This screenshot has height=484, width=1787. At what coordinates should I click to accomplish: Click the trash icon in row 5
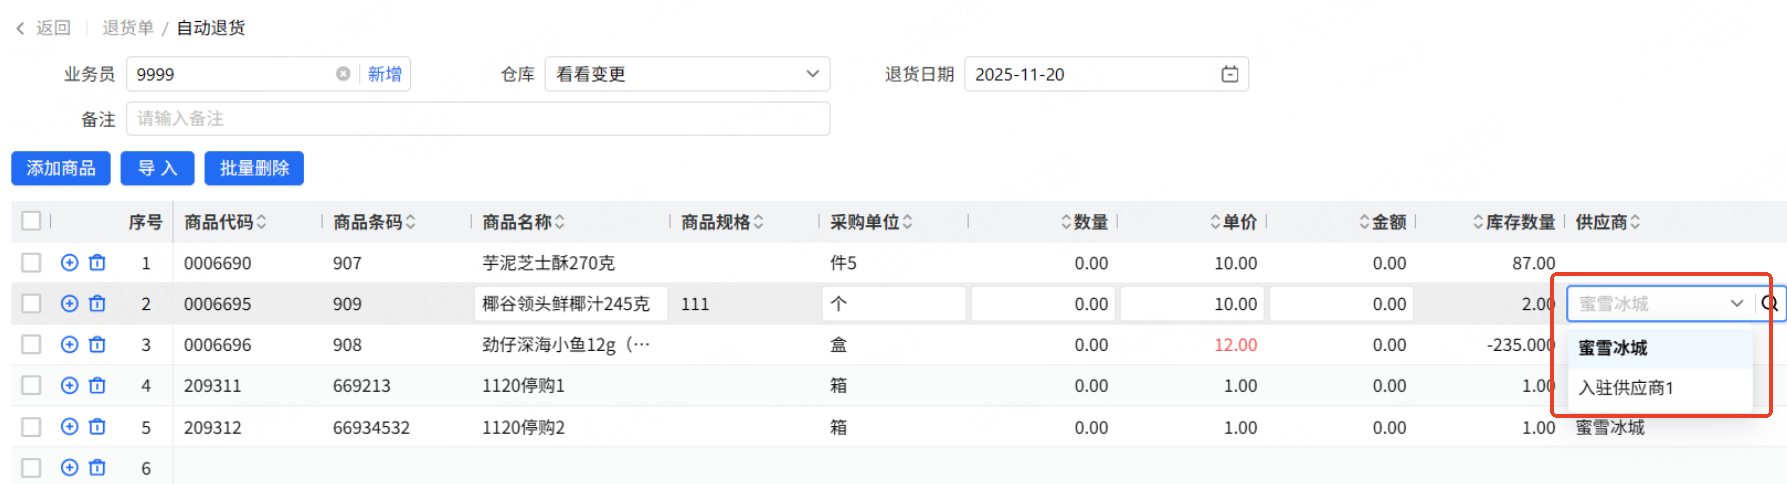click(x=97, y=427)
